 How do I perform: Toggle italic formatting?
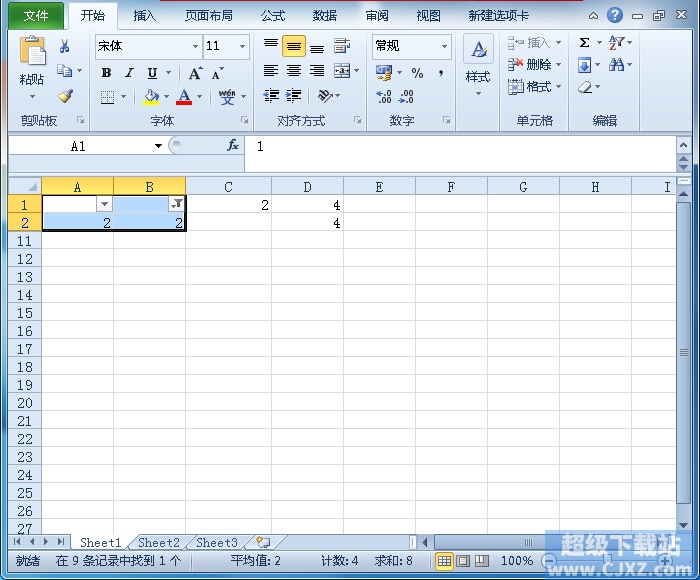(129, 73)
